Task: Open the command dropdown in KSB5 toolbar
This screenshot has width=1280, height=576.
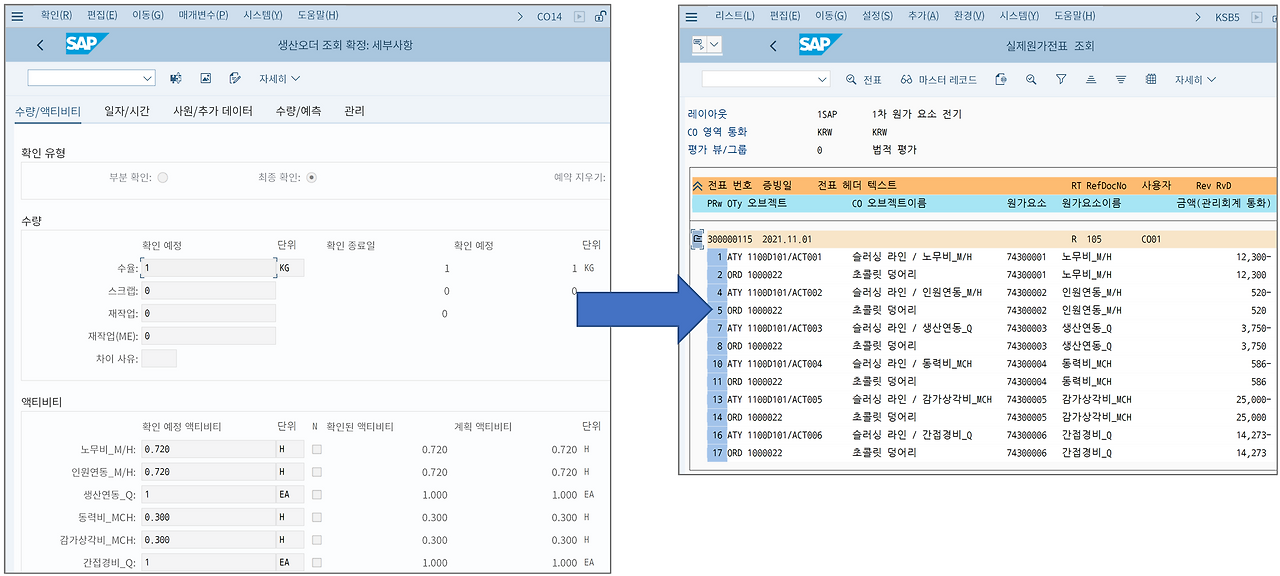Action: coord(823,79)
